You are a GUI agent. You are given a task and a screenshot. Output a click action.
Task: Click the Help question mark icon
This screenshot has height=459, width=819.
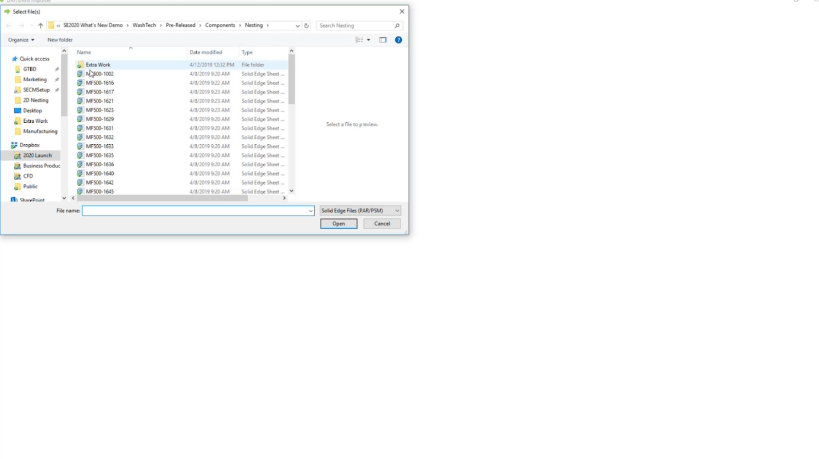399,40
